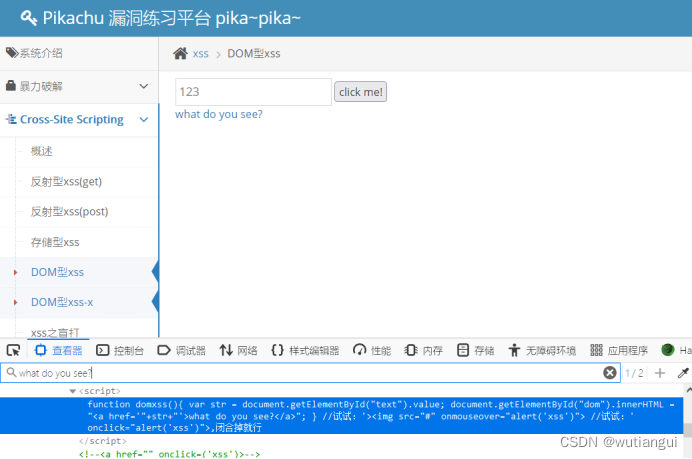Click the closing </script> tag line

click(x=103, y=441)
